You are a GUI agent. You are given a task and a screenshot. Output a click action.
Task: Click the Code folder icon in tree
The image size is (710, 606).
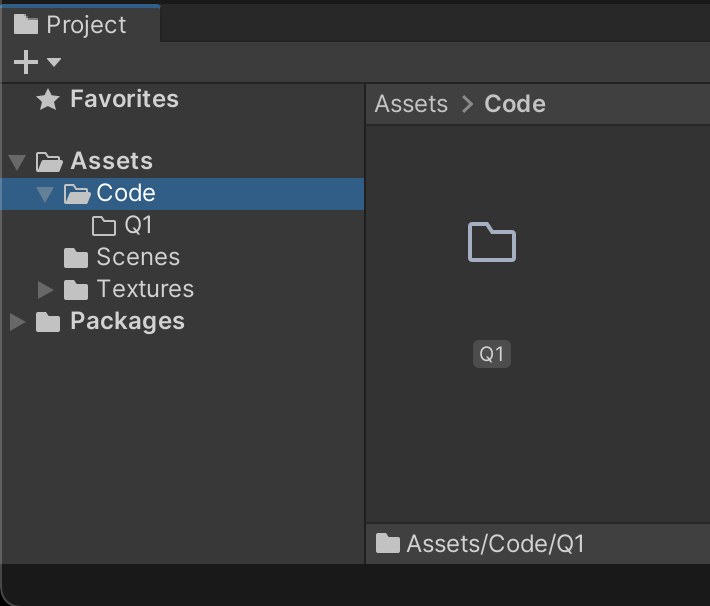point(77,193)
